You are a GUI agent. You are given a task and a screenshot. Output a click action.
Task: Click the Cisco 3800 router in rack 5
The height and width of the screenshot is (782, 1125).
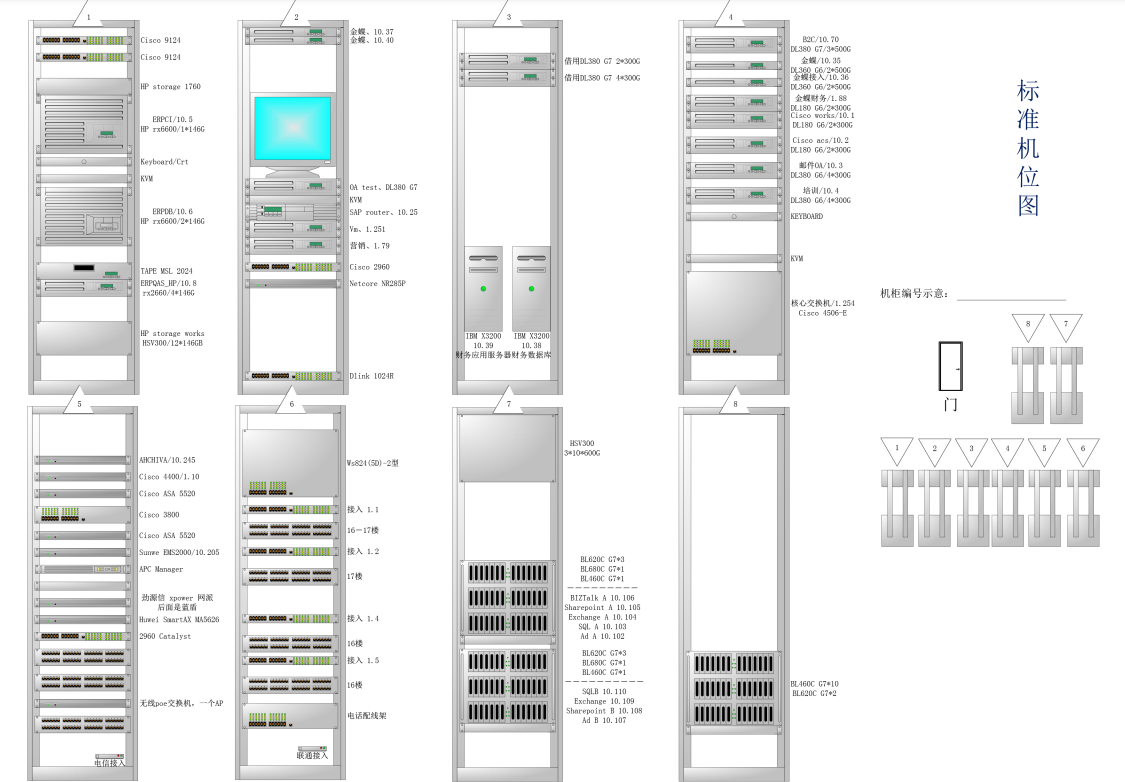(83, 515)
